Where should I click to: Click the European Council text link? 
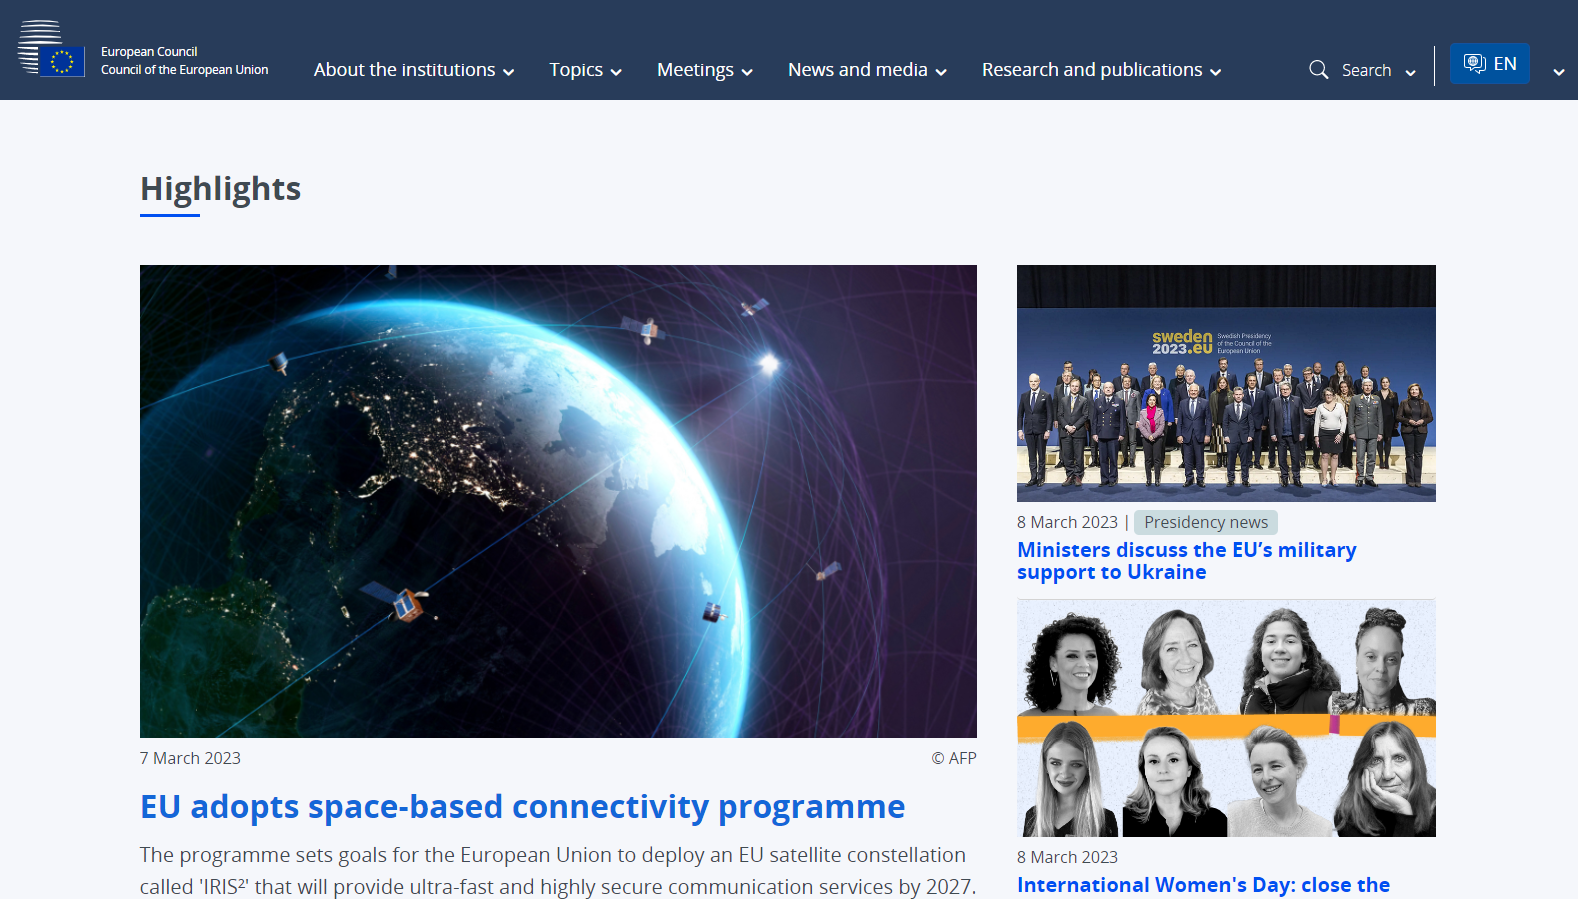click(149, 52)
